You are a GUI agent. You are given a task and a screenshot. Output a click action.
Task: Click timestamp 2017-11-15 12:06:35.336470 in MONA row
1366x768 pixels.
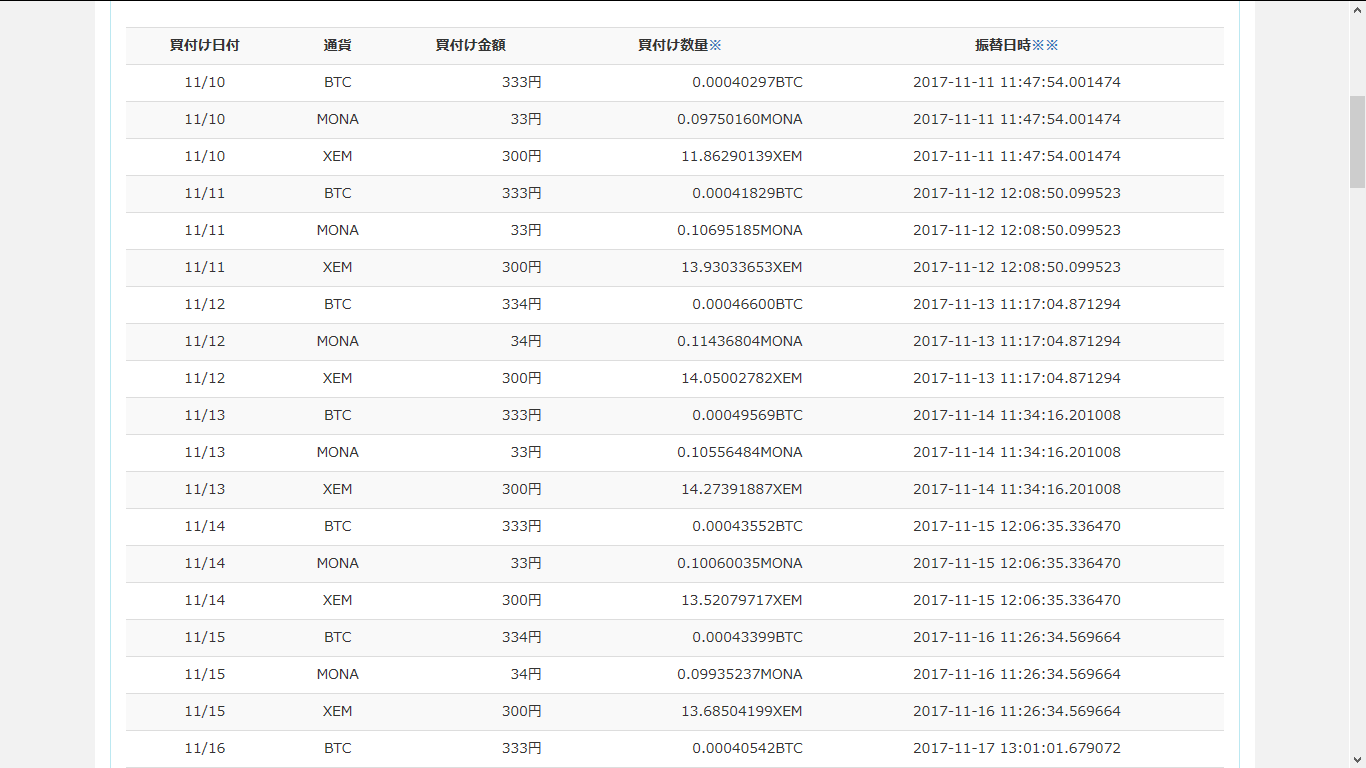[1017, 563]
